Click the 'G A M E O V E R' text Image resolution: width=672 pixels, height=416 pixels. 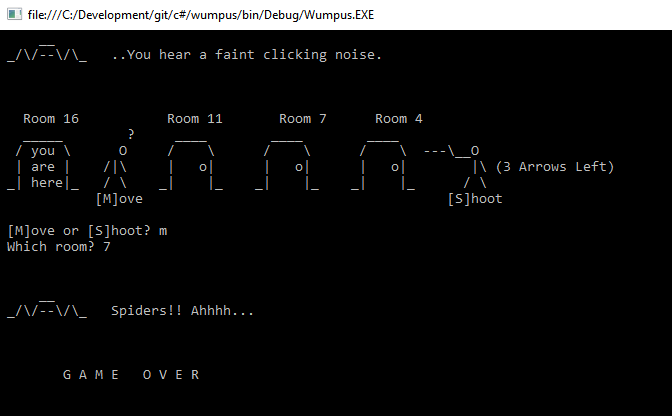(131, 375)
